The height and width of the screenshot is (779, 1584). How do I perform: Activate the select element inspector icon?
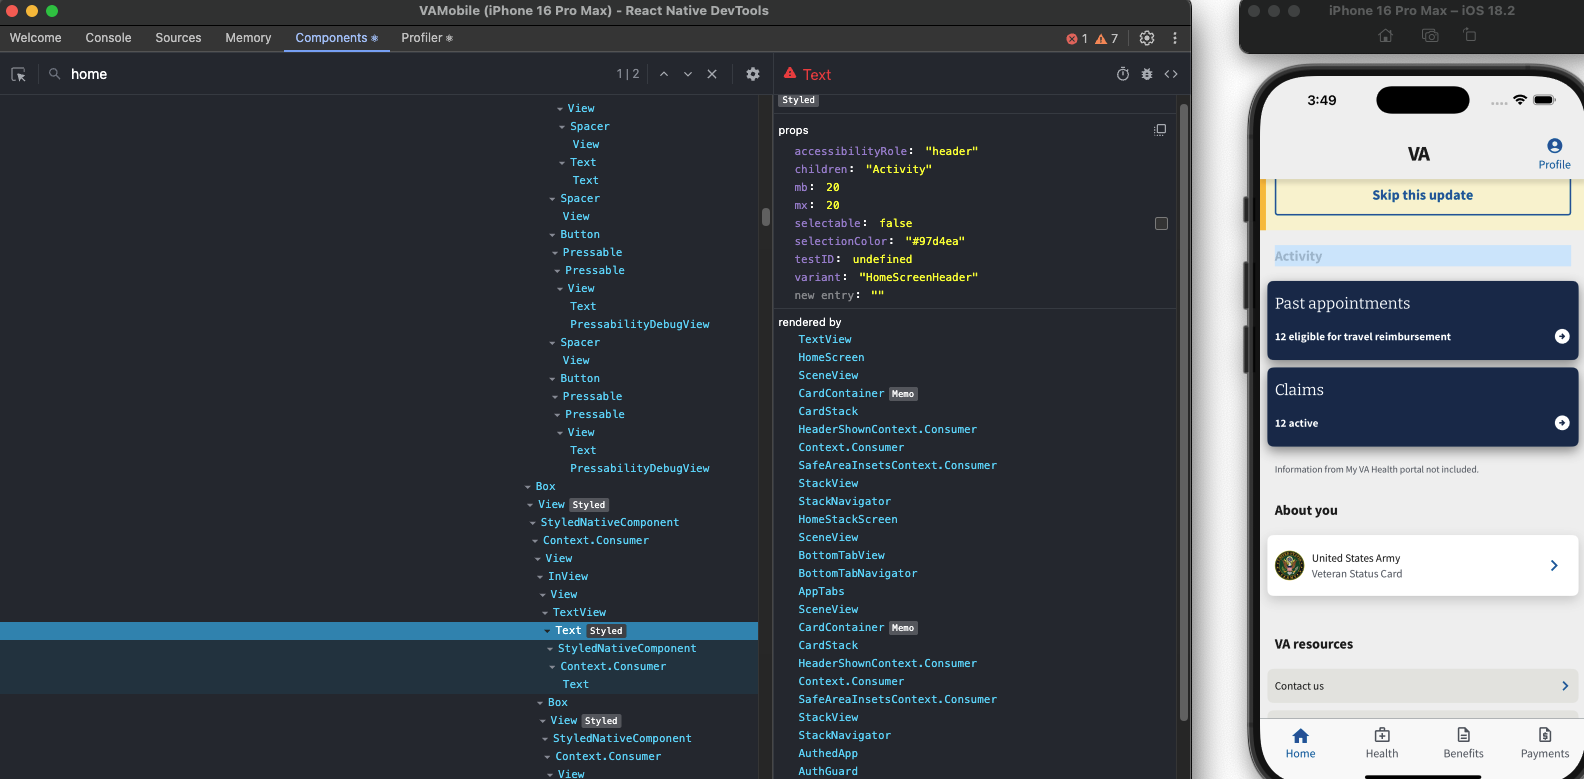click(x=18, y=75)
